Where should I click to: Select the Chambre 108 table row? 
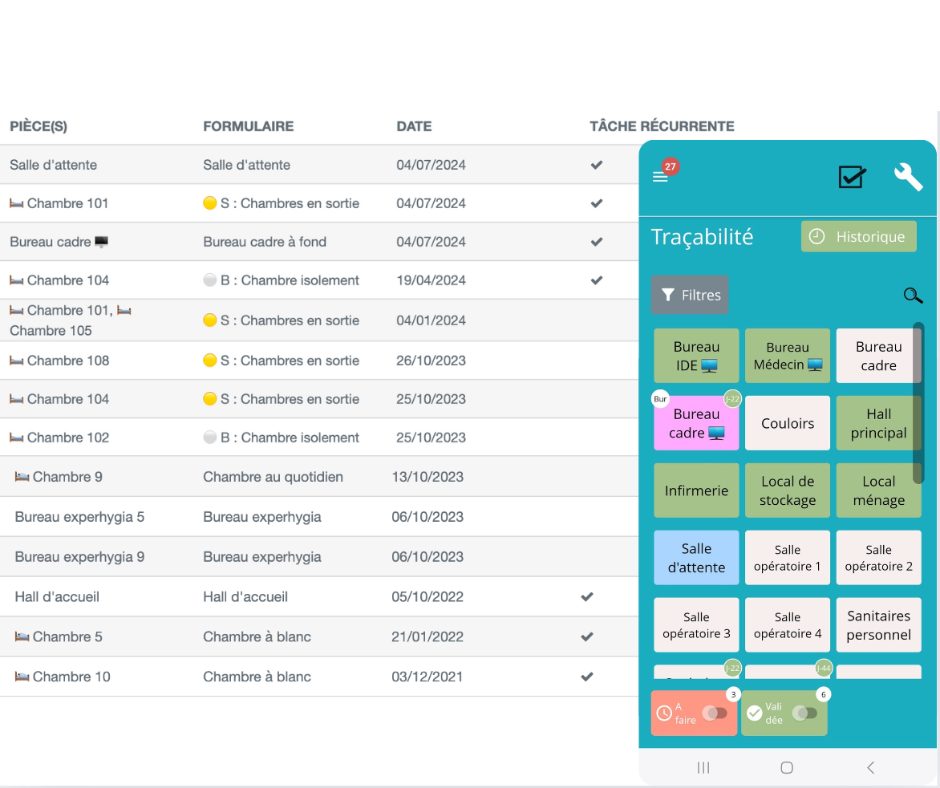300,360
